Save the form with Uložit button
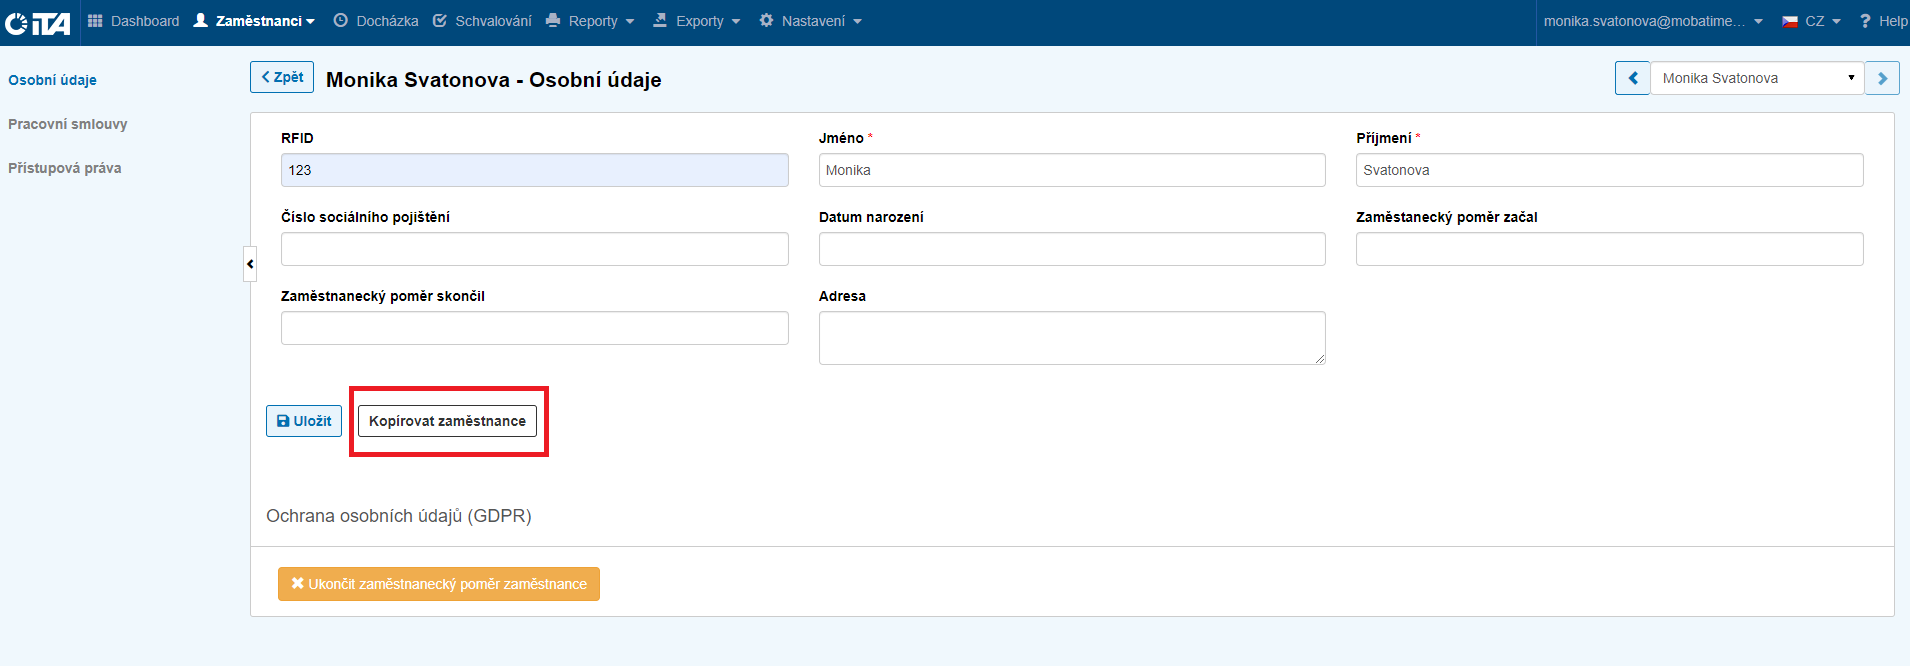 [x=304, y=421]
